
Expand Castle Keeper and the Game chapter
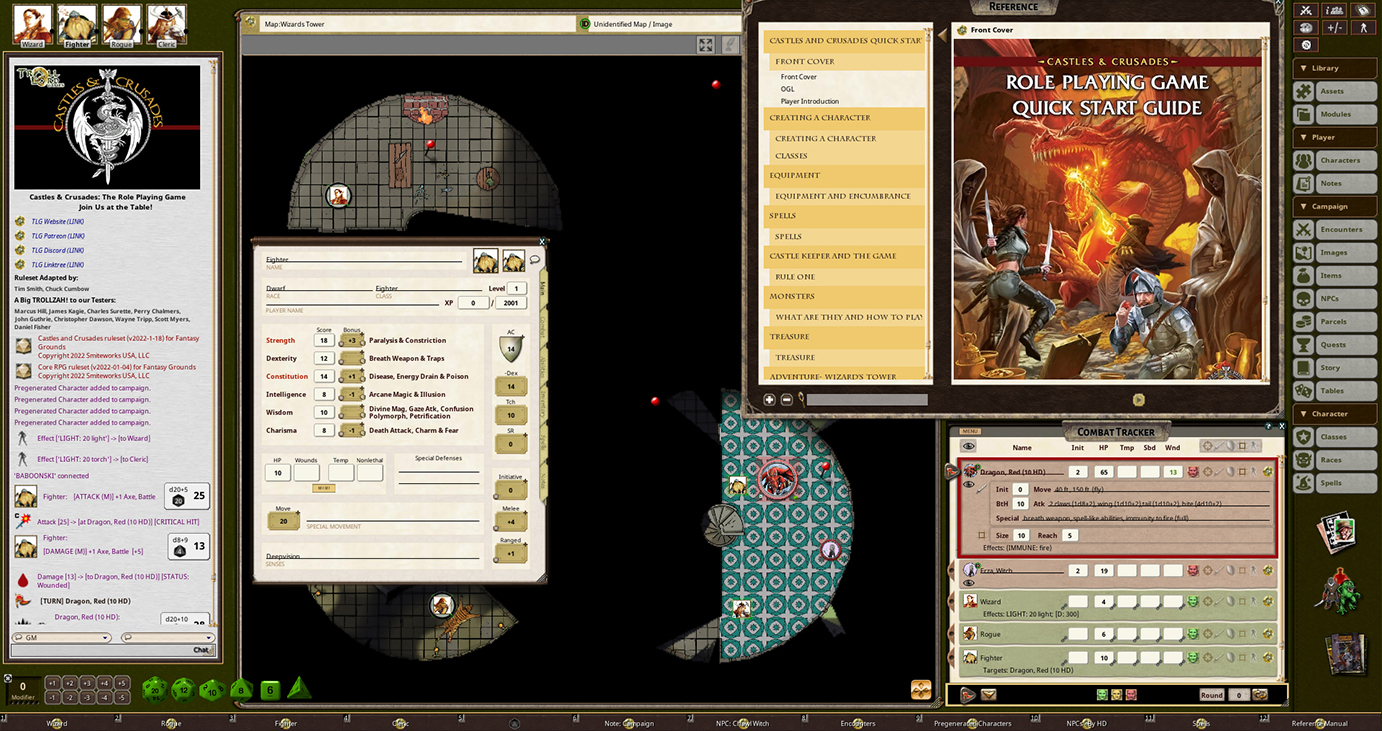pos(843,256)
